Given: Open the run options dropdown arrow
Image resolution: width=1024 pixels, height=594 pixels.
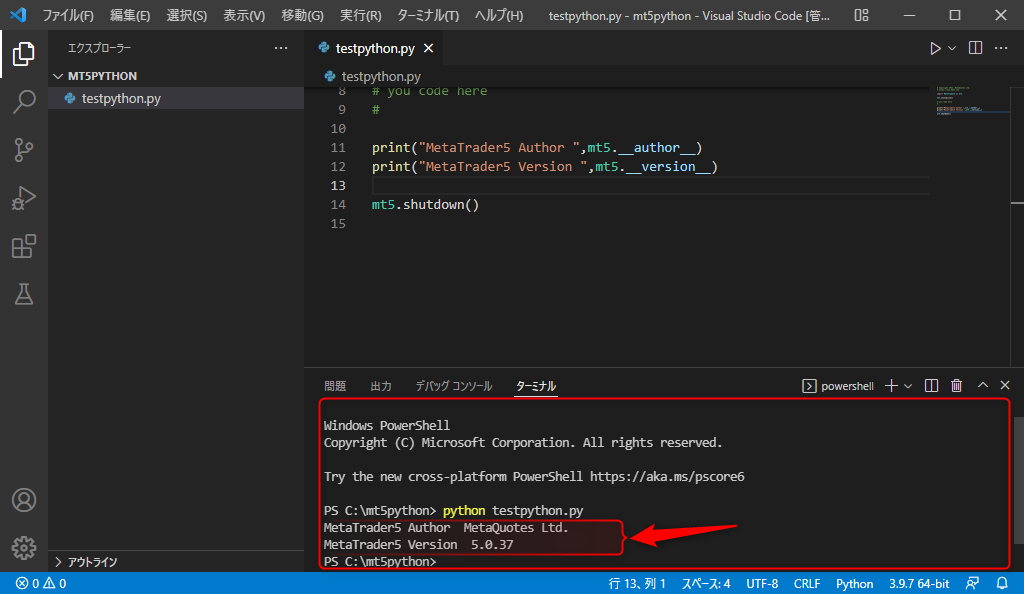Looking at the screenshot, I should point(952,48).
